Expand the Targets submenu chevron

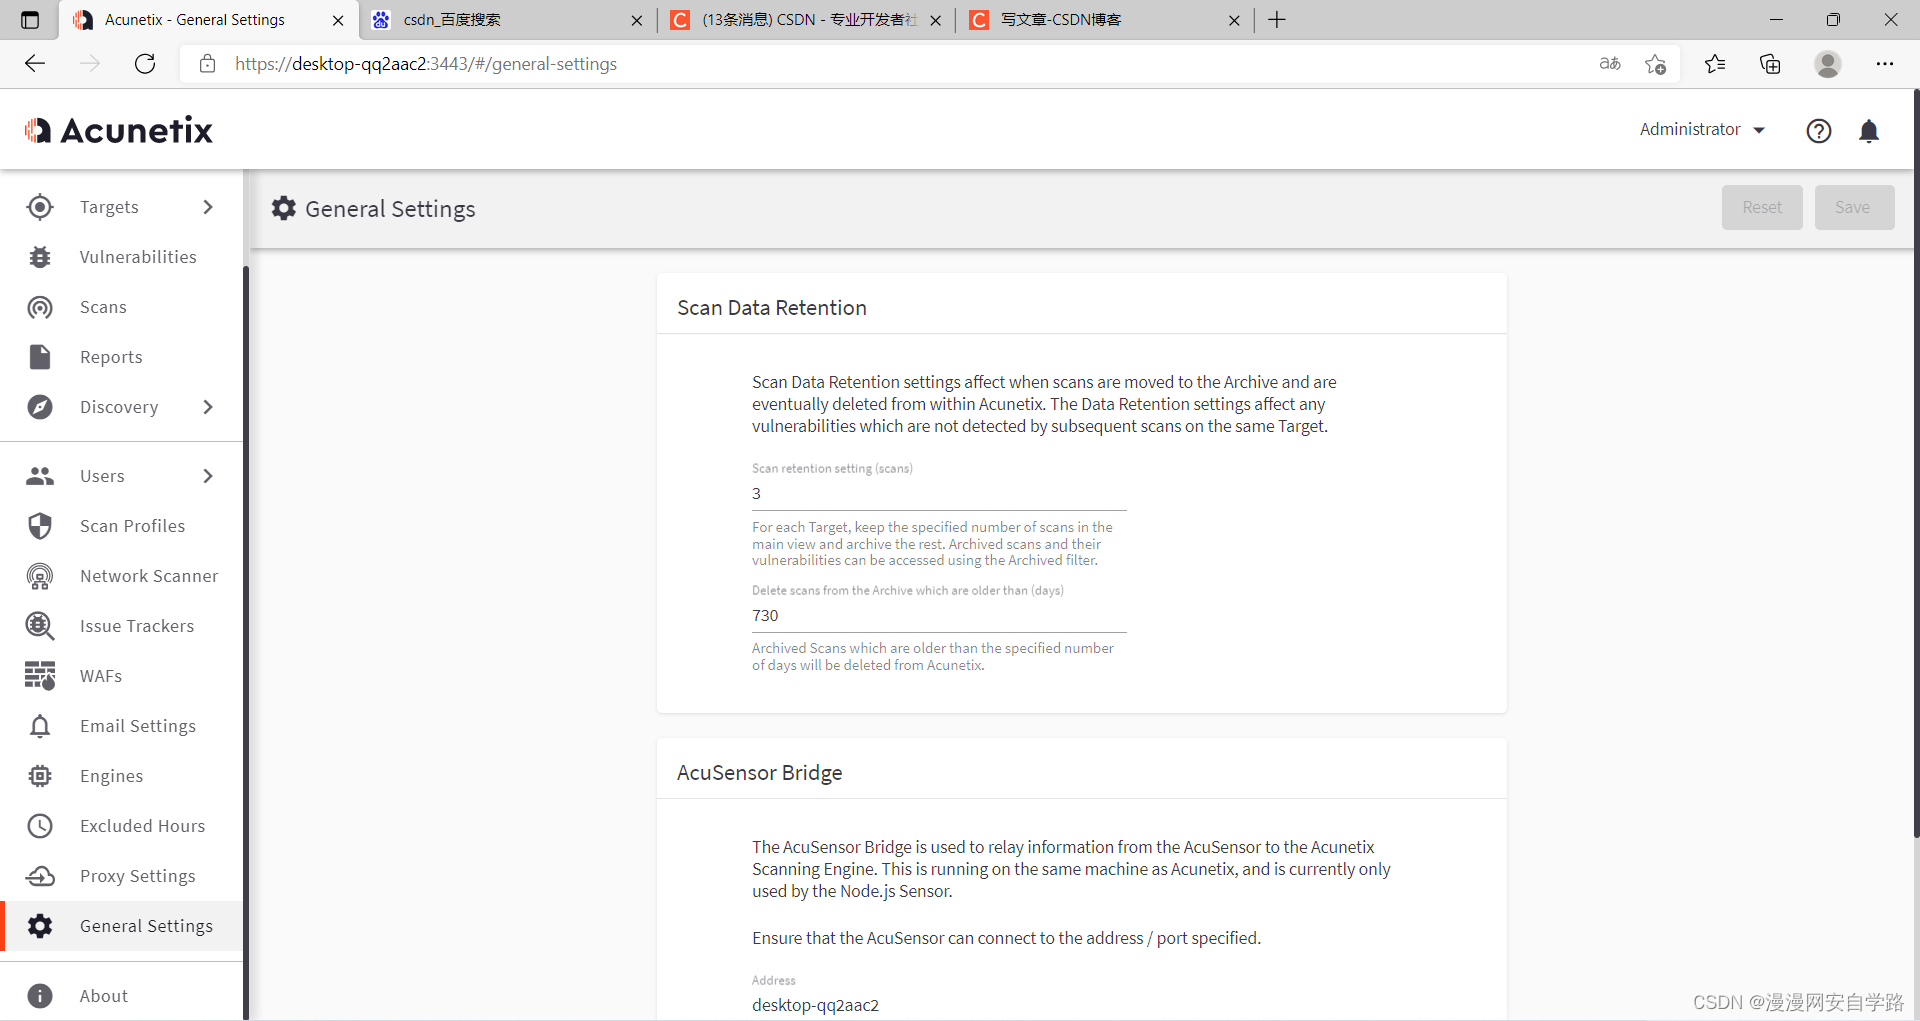(208, 207)
